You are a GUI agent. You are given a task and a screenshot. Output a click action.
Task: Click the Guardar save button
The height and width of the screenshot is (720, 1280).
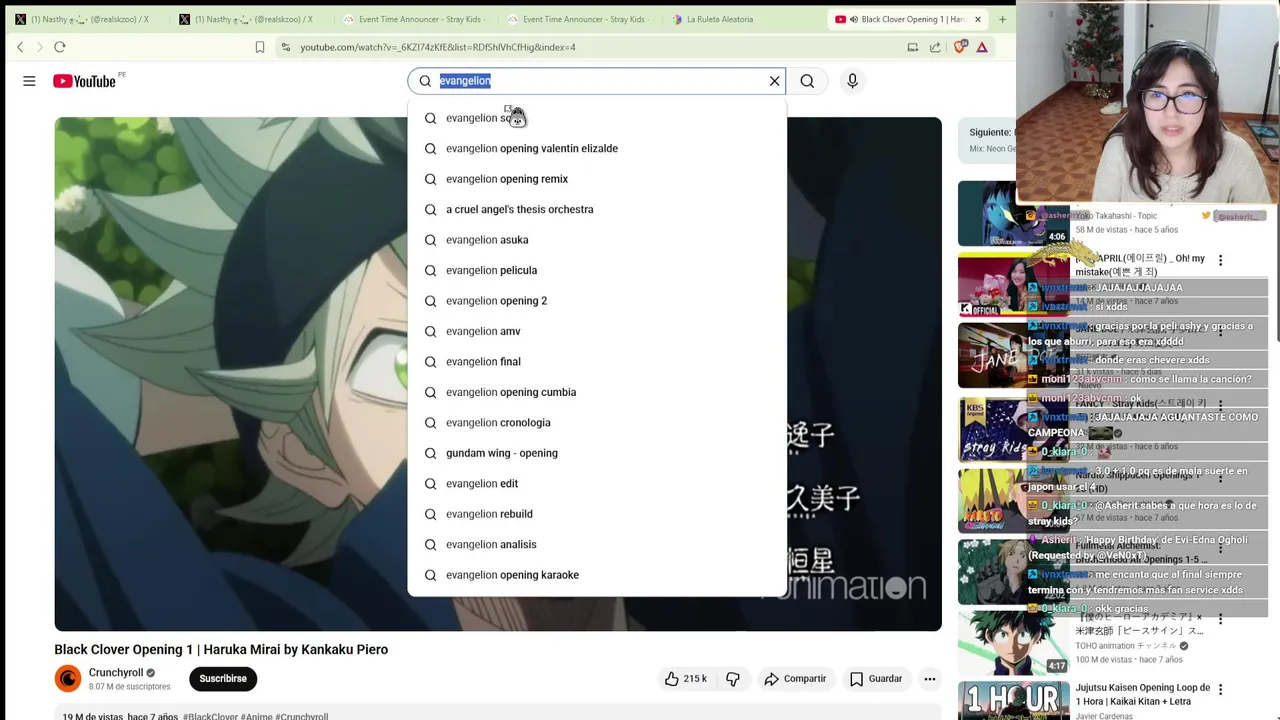pos(876,679)
